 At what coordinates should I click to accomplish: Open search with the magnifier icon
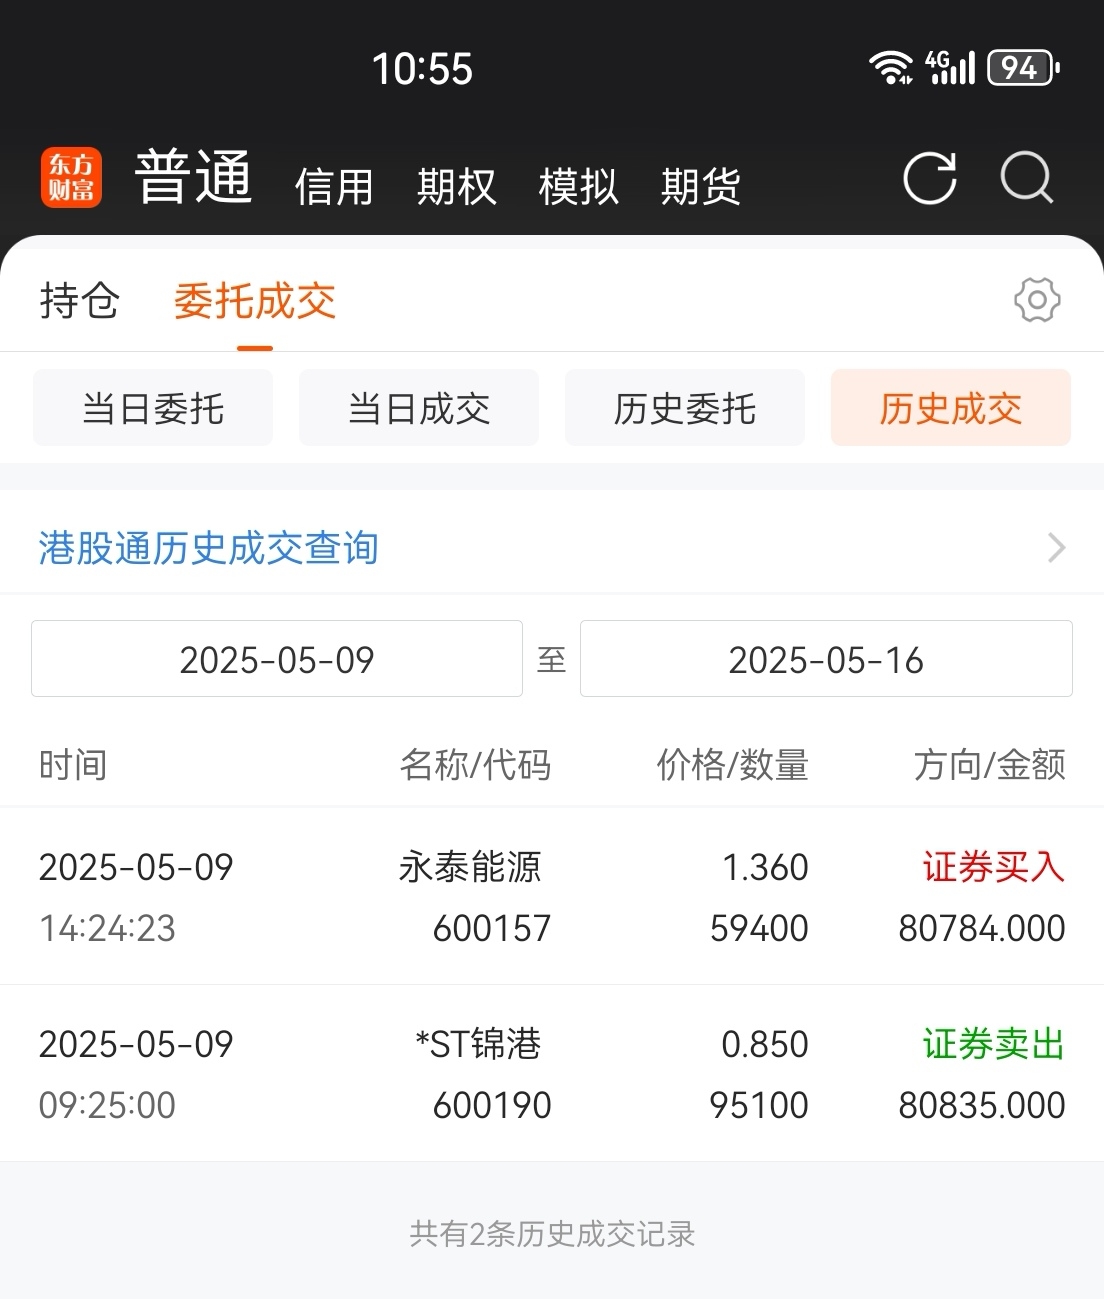click(x=1027, y=178)
